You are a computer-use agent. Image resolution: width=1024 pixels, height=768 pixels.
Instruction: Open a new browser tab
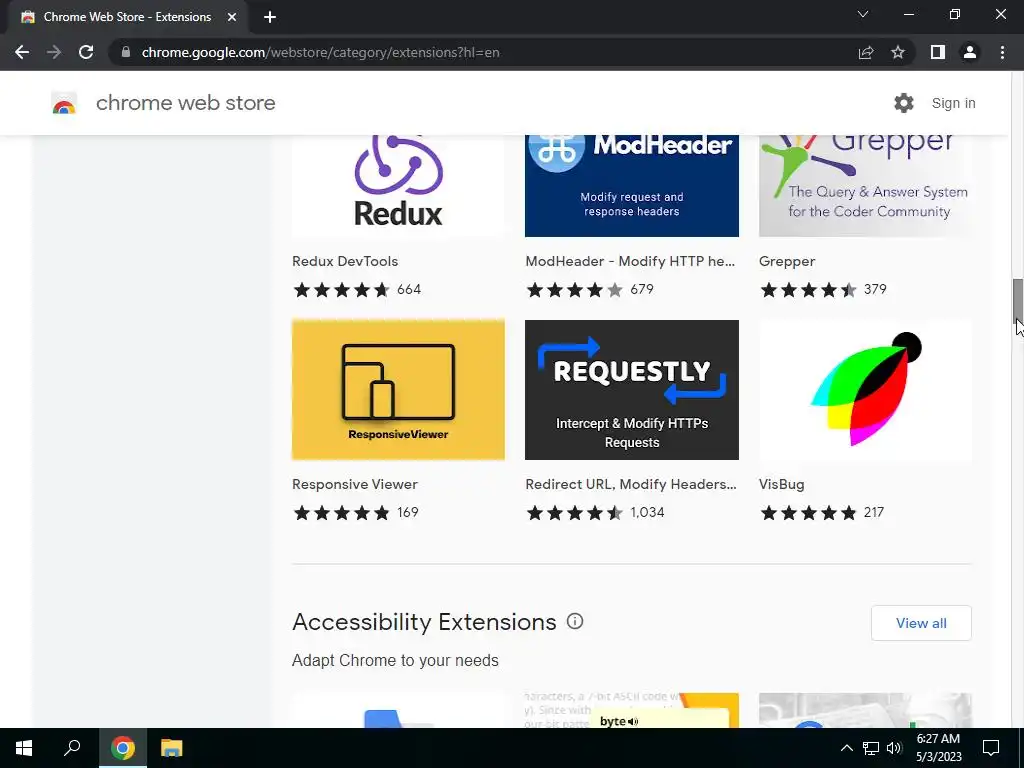(x=270, y=17)
